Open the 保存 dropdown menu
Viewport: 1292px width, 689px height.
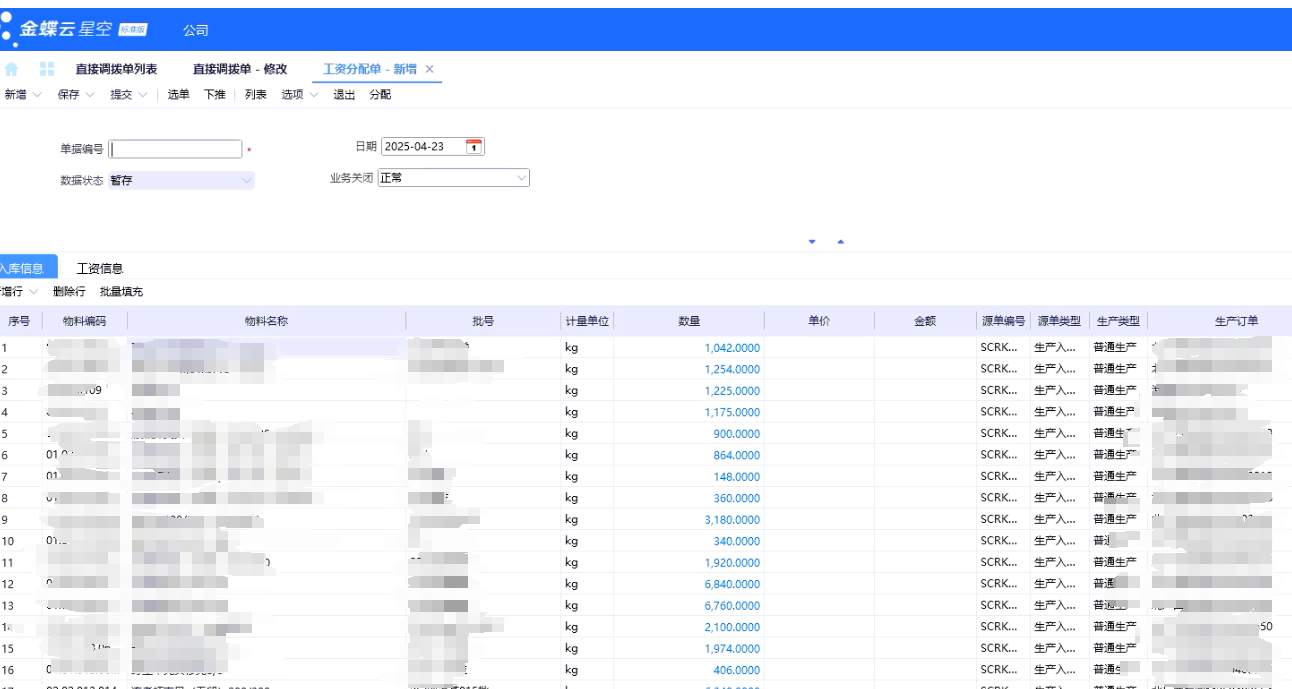tap(89, 95)
